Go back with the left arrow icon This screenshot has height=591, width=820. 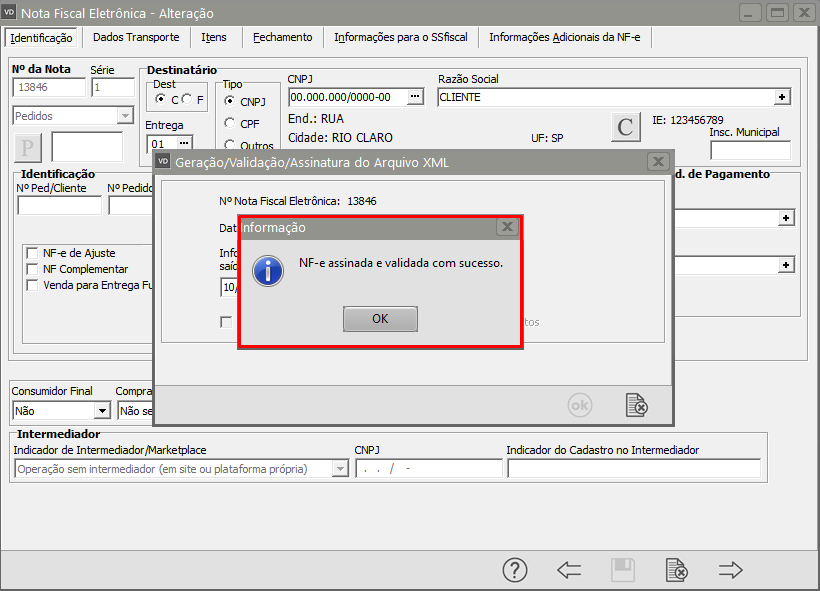(x=569, y=570)
